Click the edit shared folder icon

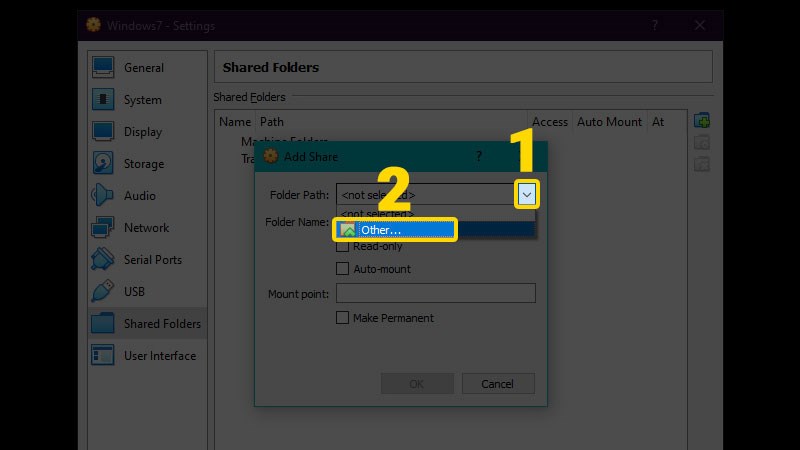pyautogui.click(x=702, y=143)
